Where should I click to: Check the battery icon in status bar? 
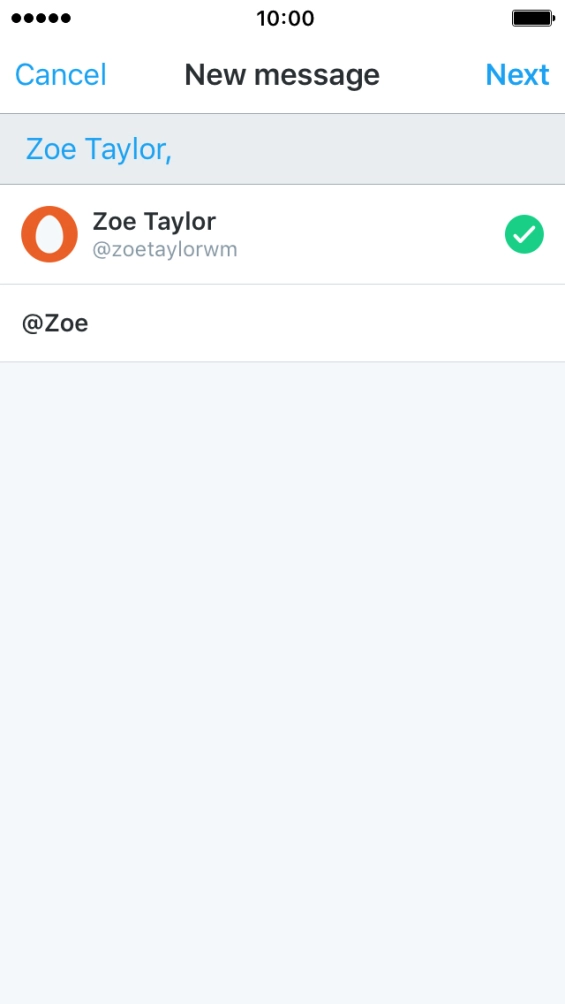(533, 18)
